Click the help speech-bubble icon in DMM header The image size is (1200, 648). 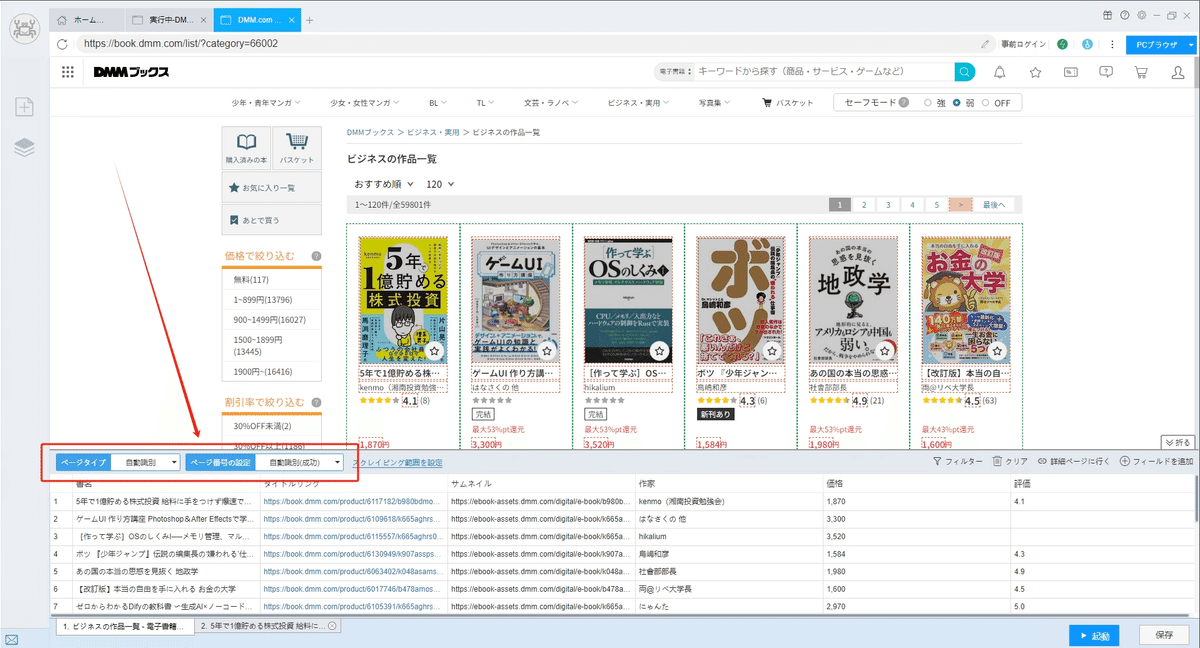pyautogui.click(x=1105, y=72)
